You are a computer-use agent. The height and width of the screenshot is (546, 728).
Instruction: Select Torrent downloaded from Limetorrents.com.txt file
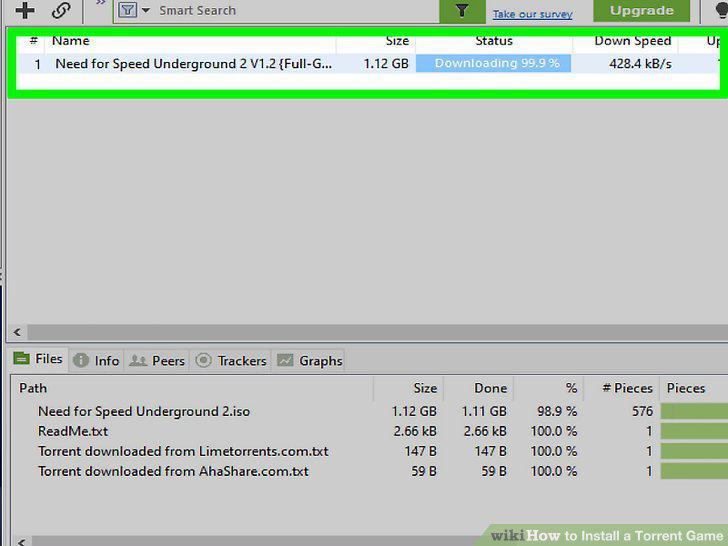pos(183,451)
